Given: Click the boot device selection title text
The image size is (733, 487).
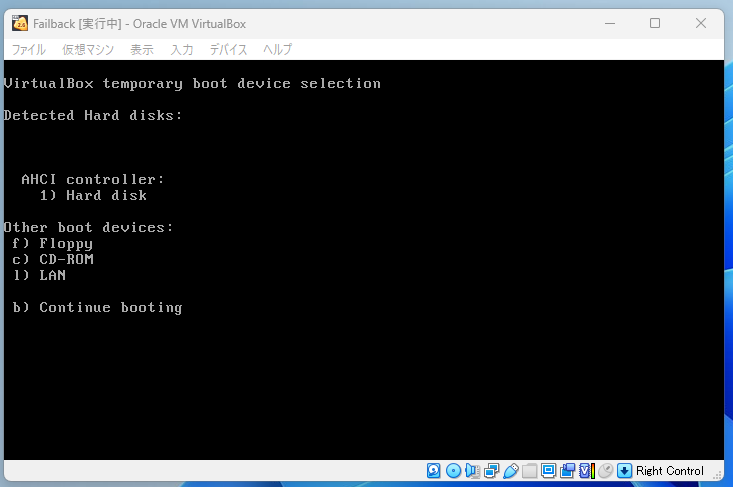Looking at the screenshot, I should (x=192, y=84).
